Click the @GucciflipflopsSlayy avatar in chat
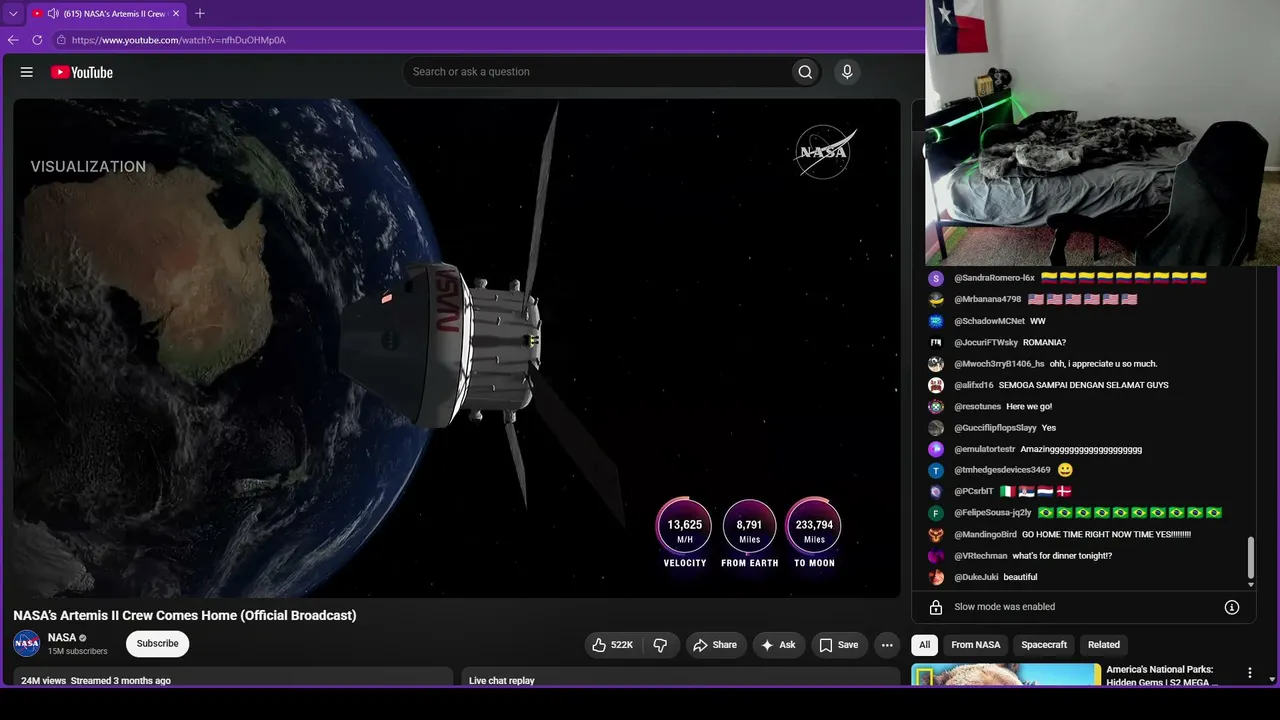 [x=936, y=428]
